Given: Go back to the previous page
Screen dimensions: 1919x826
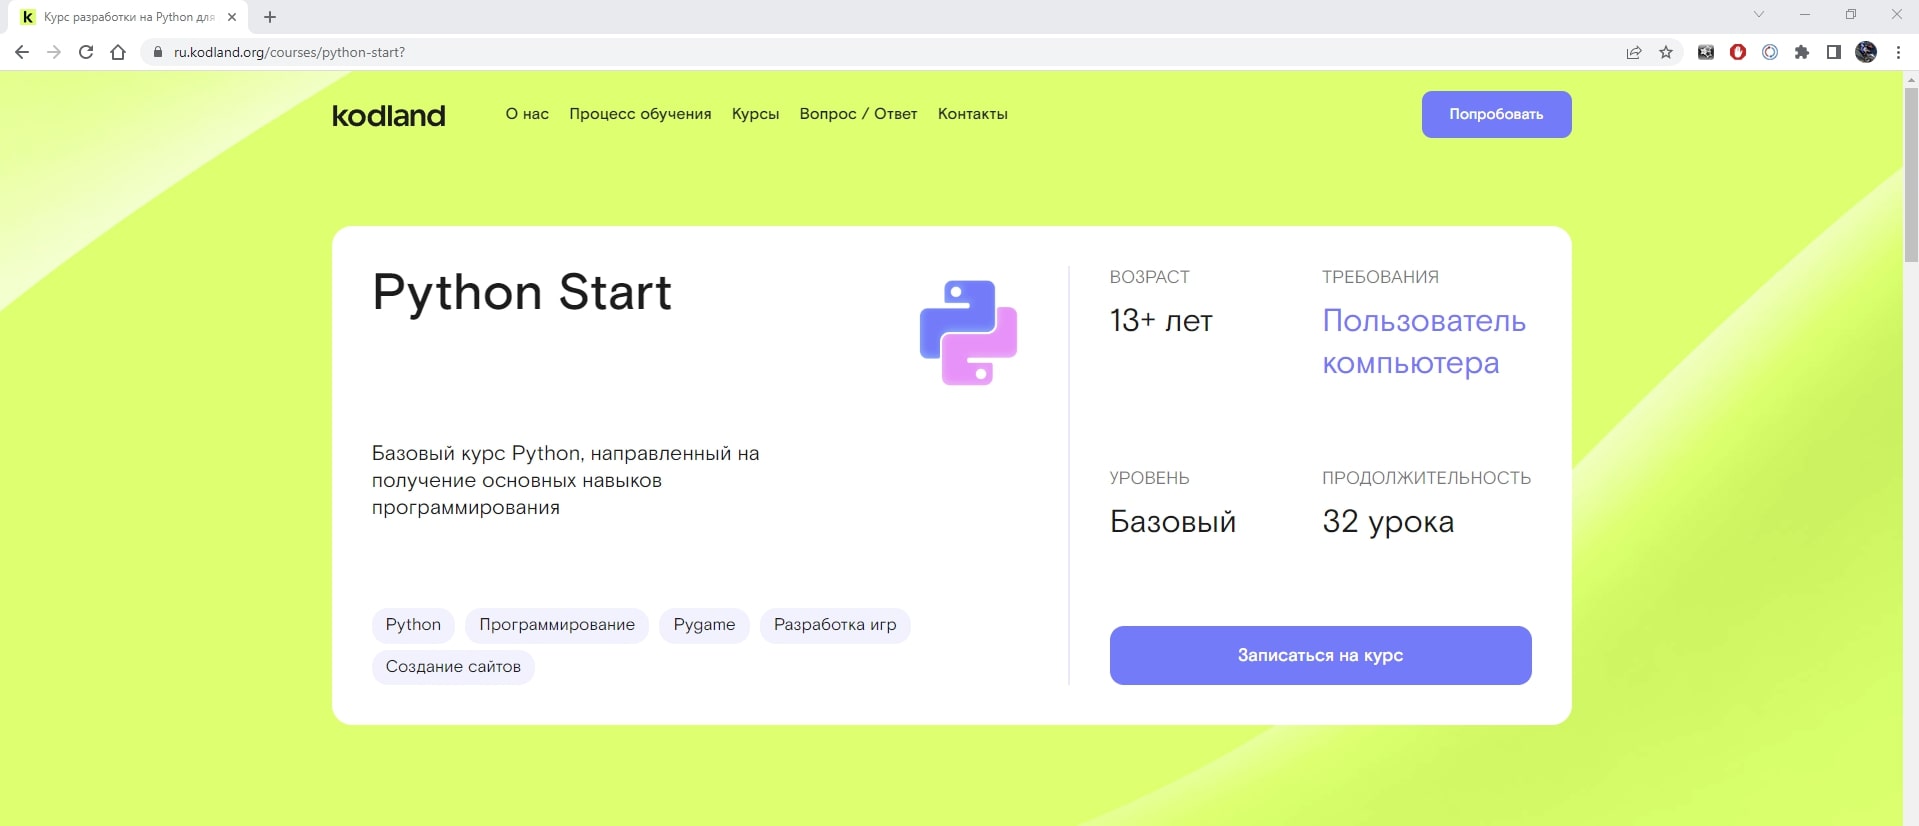Looking at the screenshot, I should coord(22,52).
